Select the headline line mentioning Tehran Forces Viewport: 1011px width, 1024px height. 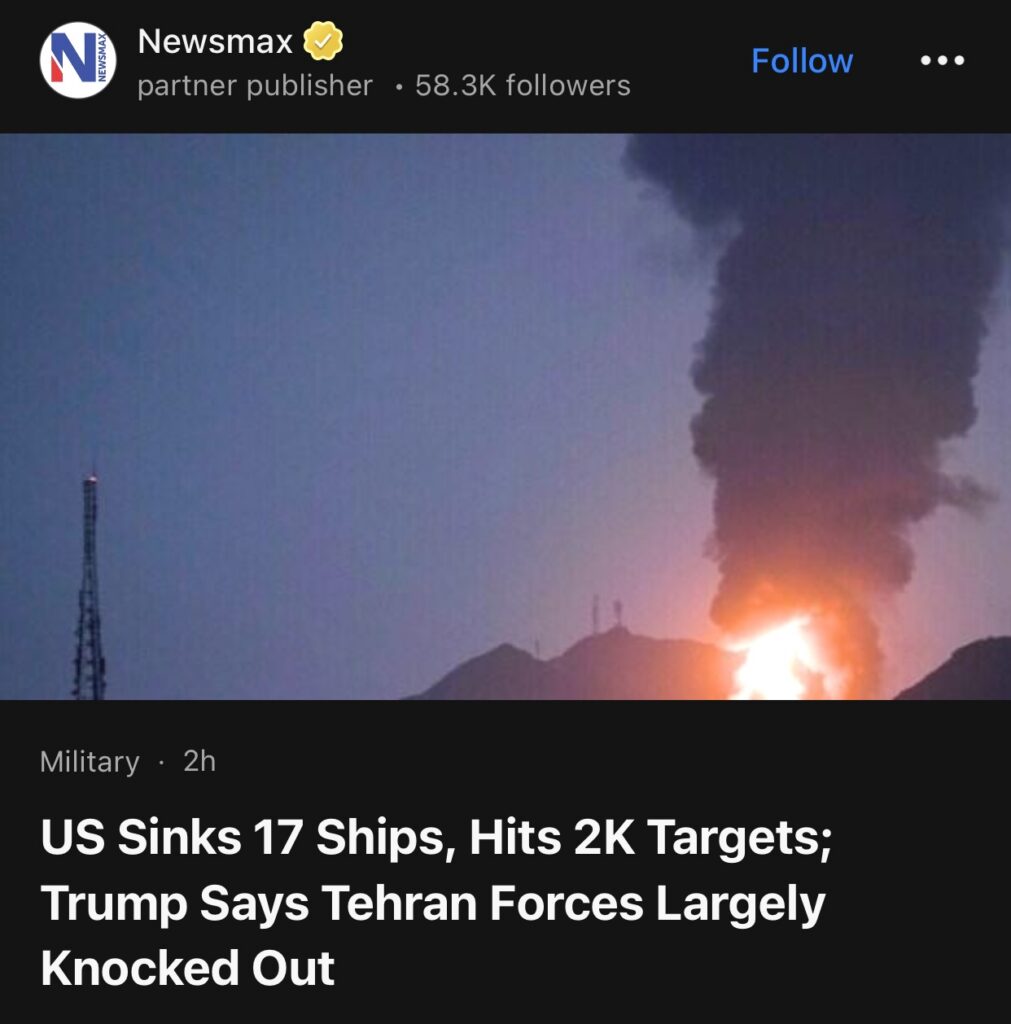coord(433,903)
